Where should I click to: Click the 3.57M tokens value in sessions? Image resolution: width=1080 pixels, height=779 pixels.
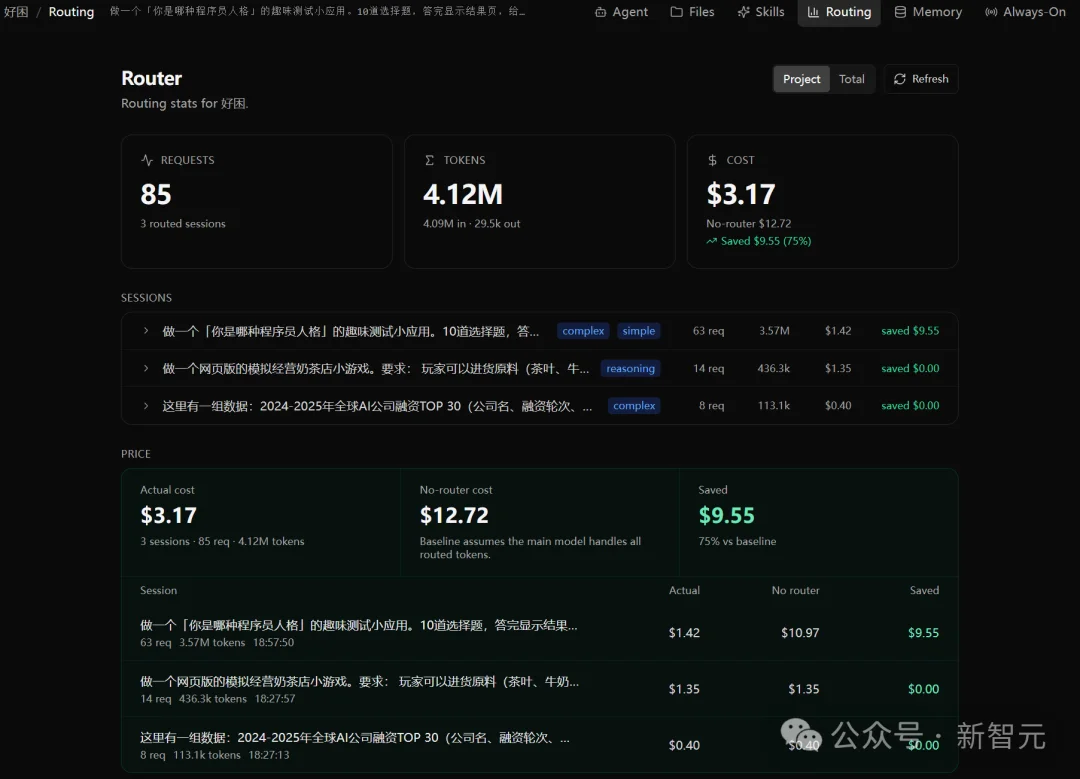(774, 331)
